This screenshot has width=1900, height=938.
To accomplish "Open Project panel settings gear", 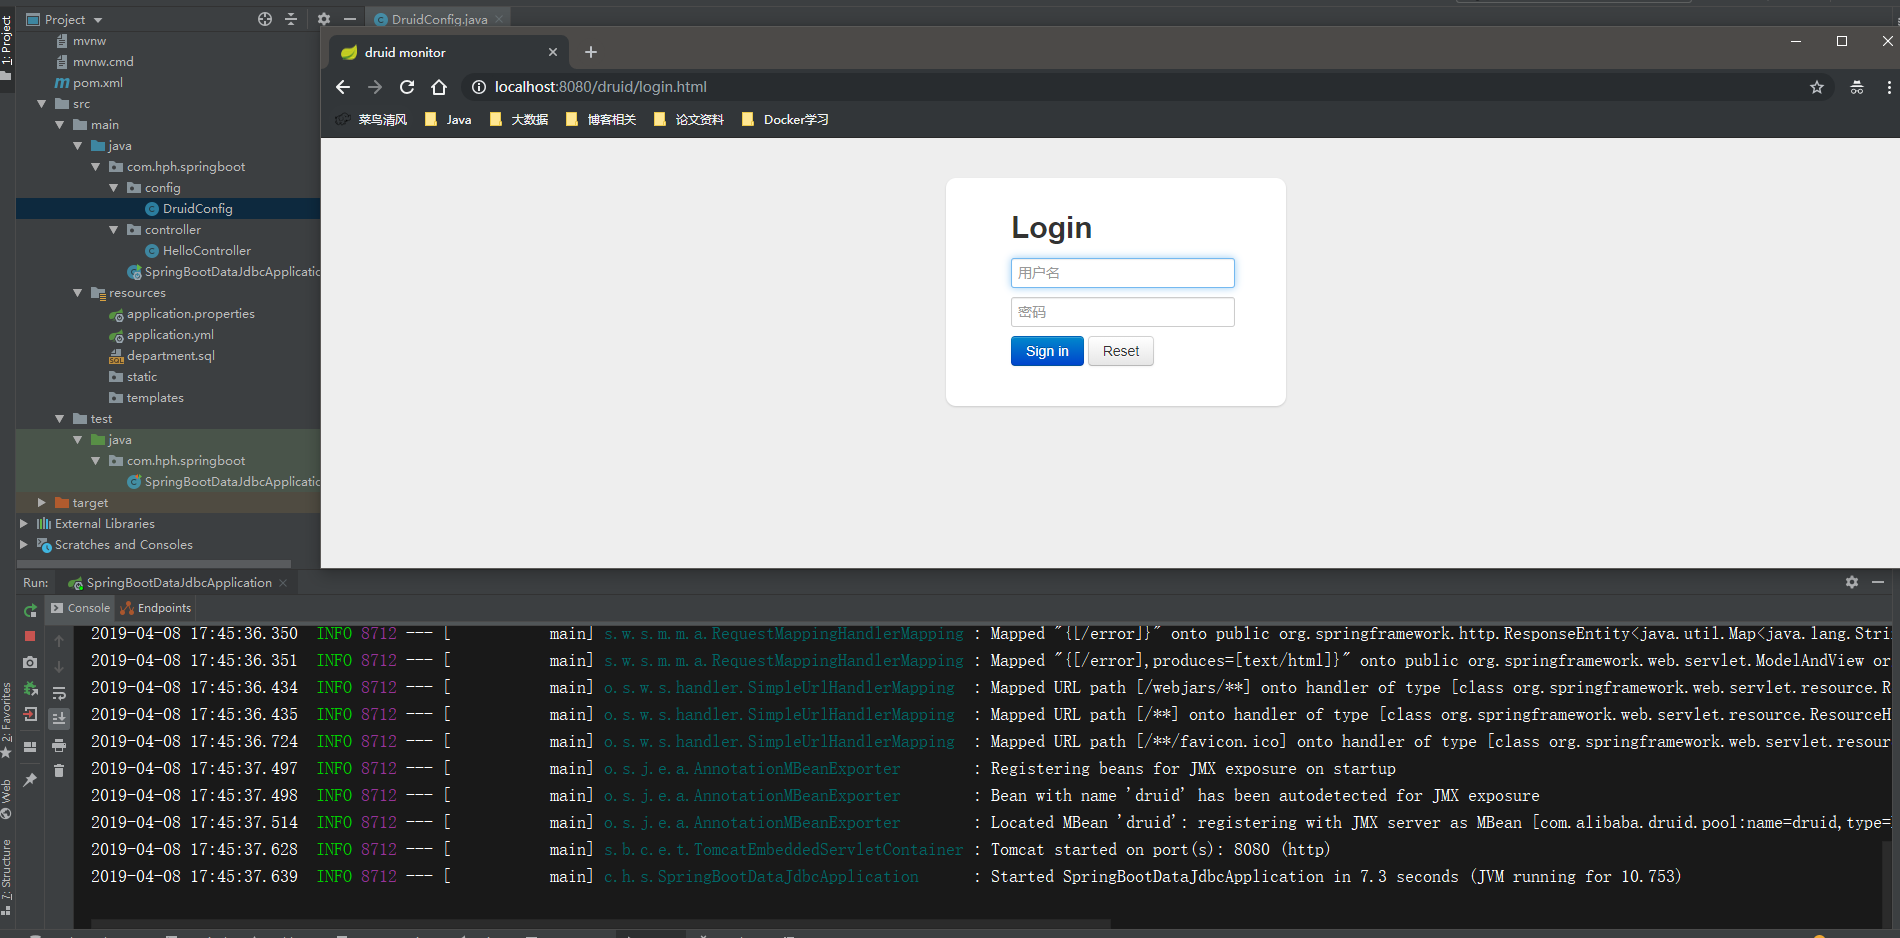I will (x=324, y=19).
